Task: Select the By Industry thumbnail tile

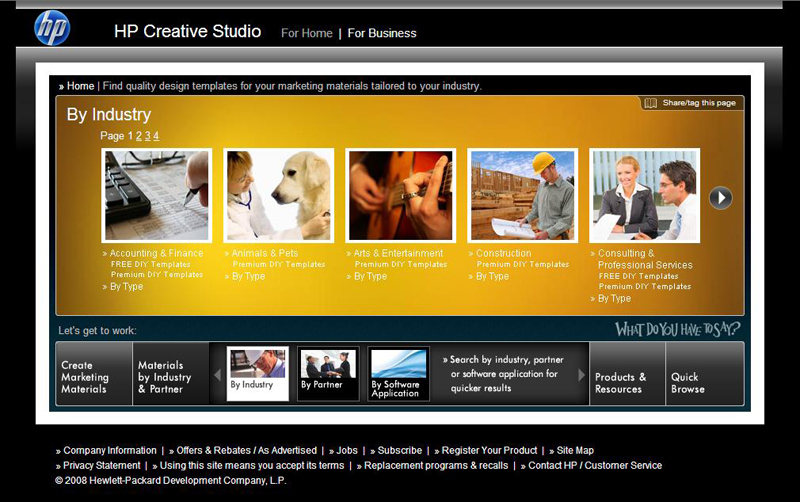Action: tap(258, 373)
